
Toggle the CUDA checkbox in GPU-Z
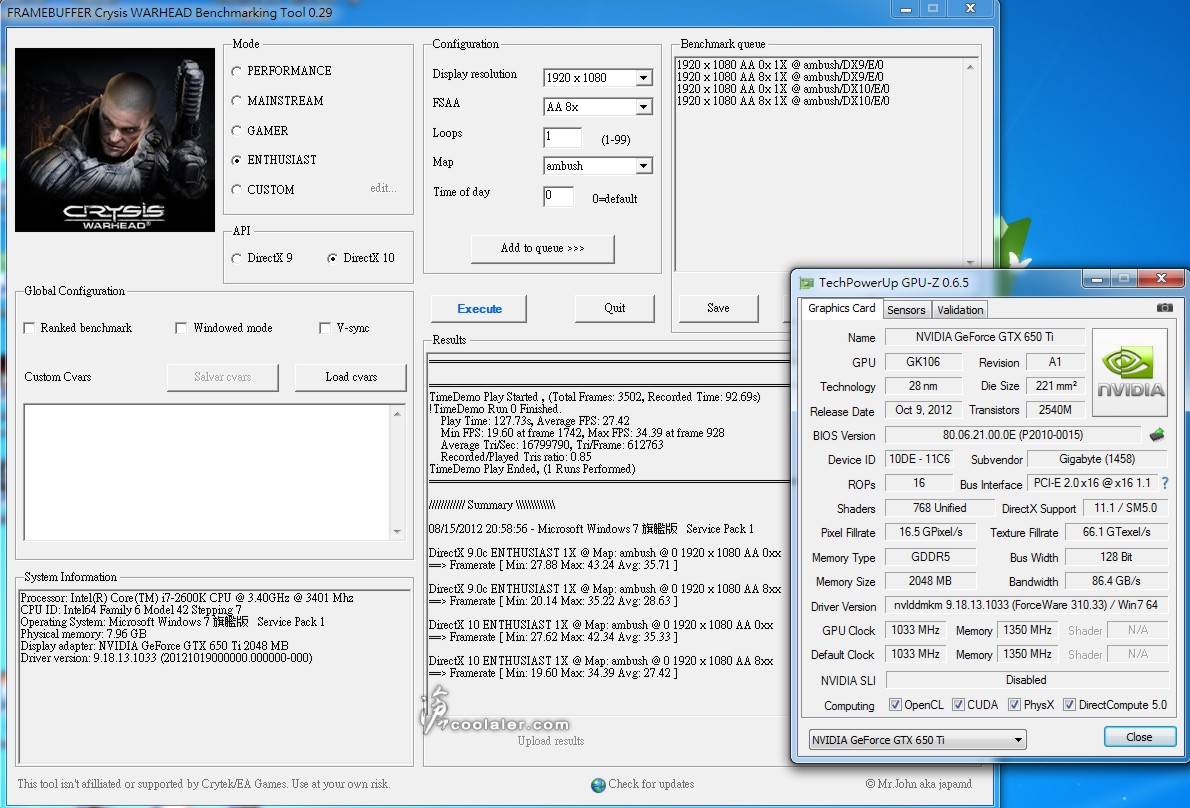point(958,705)
